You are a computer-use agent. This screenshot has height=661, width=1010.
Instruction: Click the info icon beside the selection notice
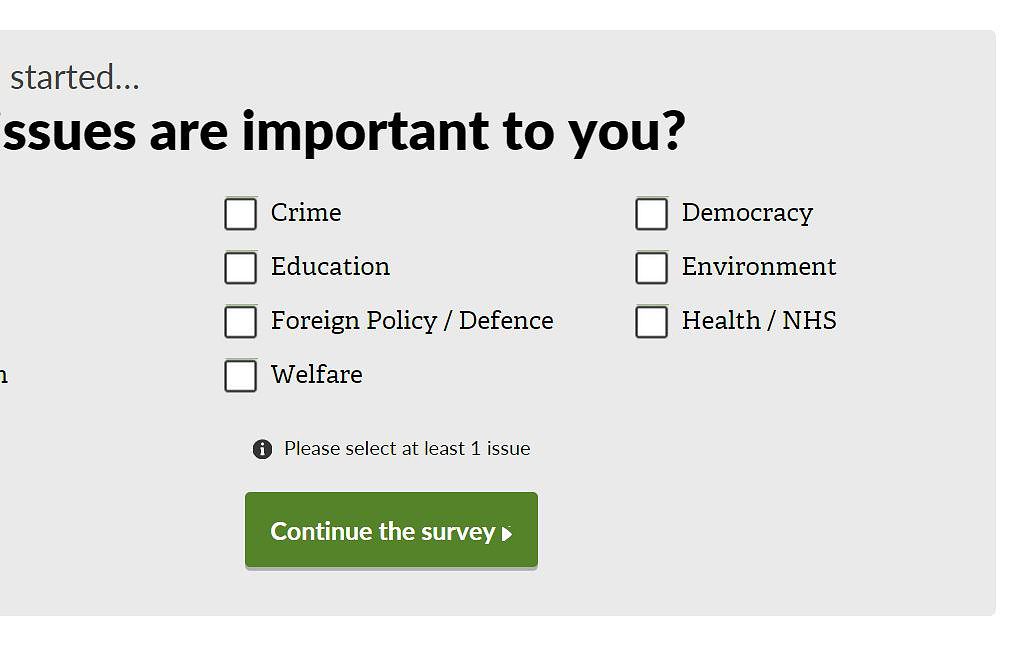tap(262, 449)
